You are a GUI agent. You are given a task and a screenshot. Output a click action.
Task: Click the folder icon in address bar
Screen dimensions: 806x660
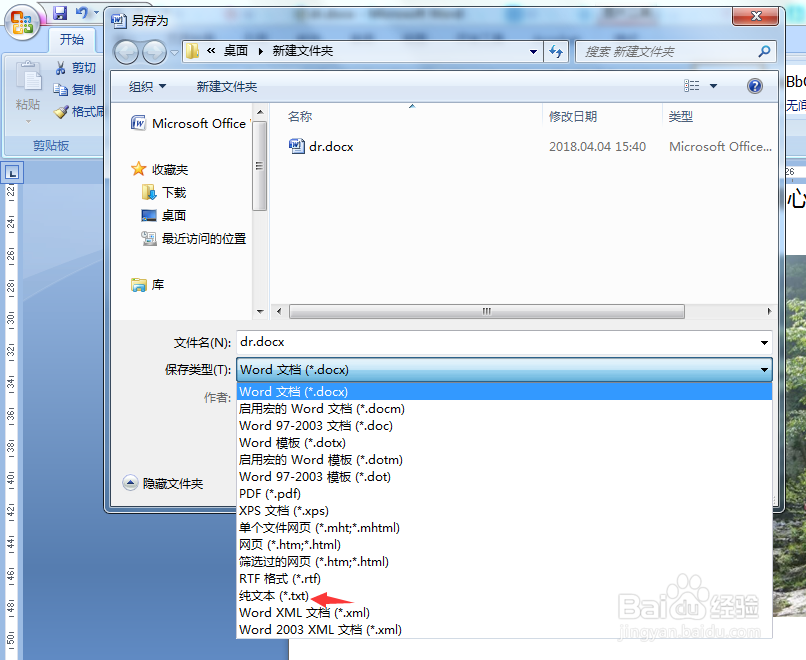pos(192,51)
